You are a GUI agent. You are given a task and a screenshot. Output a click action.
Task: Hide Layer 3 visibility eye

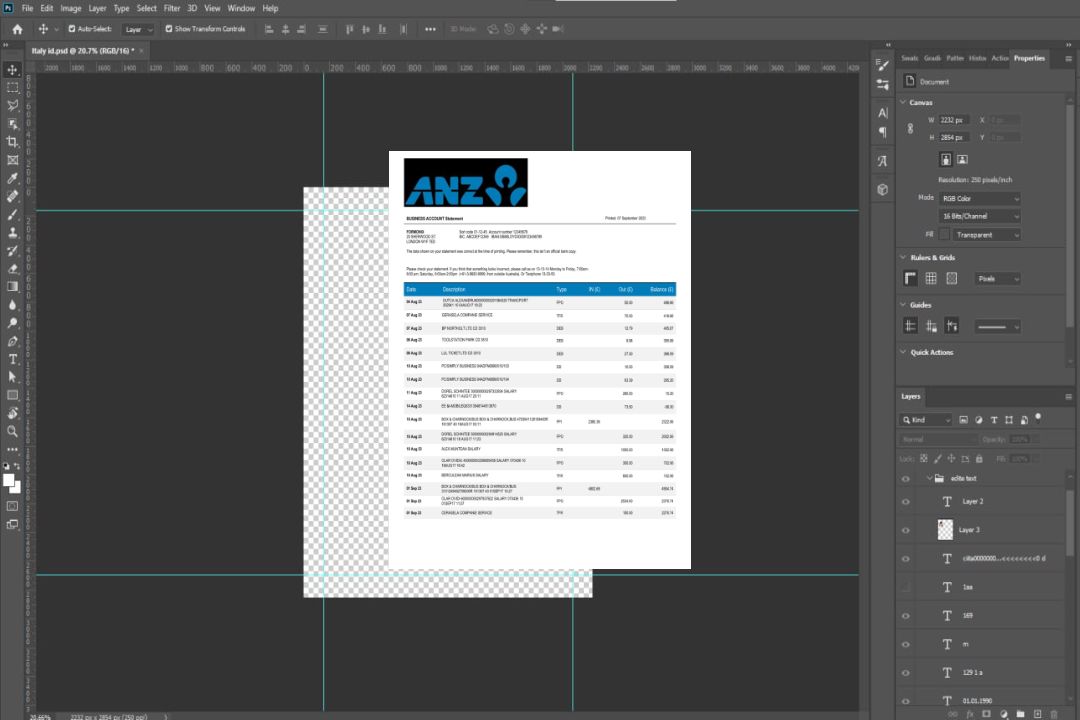[x=906, y=531]
